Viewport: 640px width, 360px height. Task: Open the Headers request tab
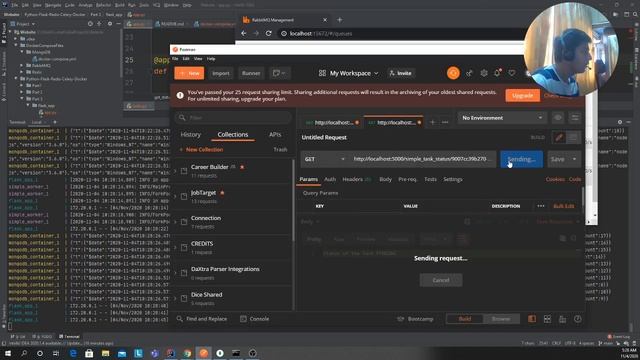[x=356, y=179]
